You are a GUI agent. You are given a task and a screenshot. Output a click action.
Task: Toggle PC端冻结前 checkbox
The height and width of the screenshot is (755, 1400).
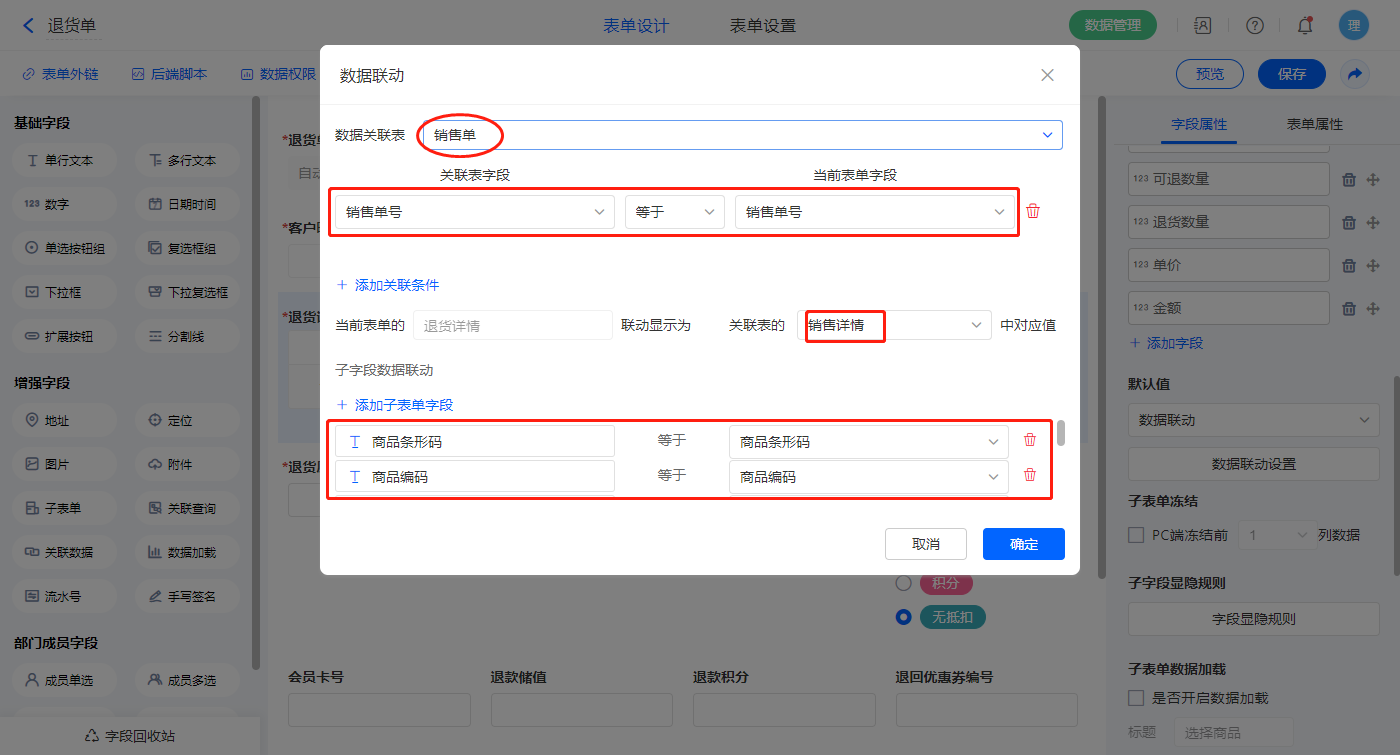coord(1136,535)
